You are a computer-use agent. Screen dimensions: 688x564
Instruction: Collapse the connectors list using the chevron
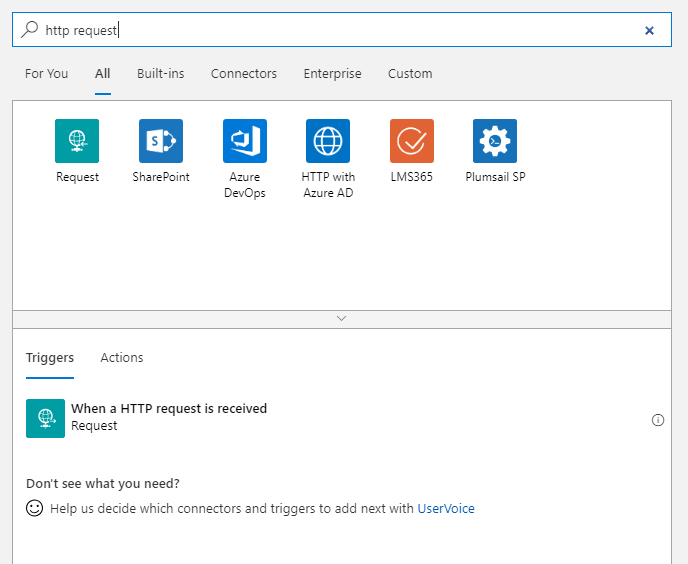342,318
